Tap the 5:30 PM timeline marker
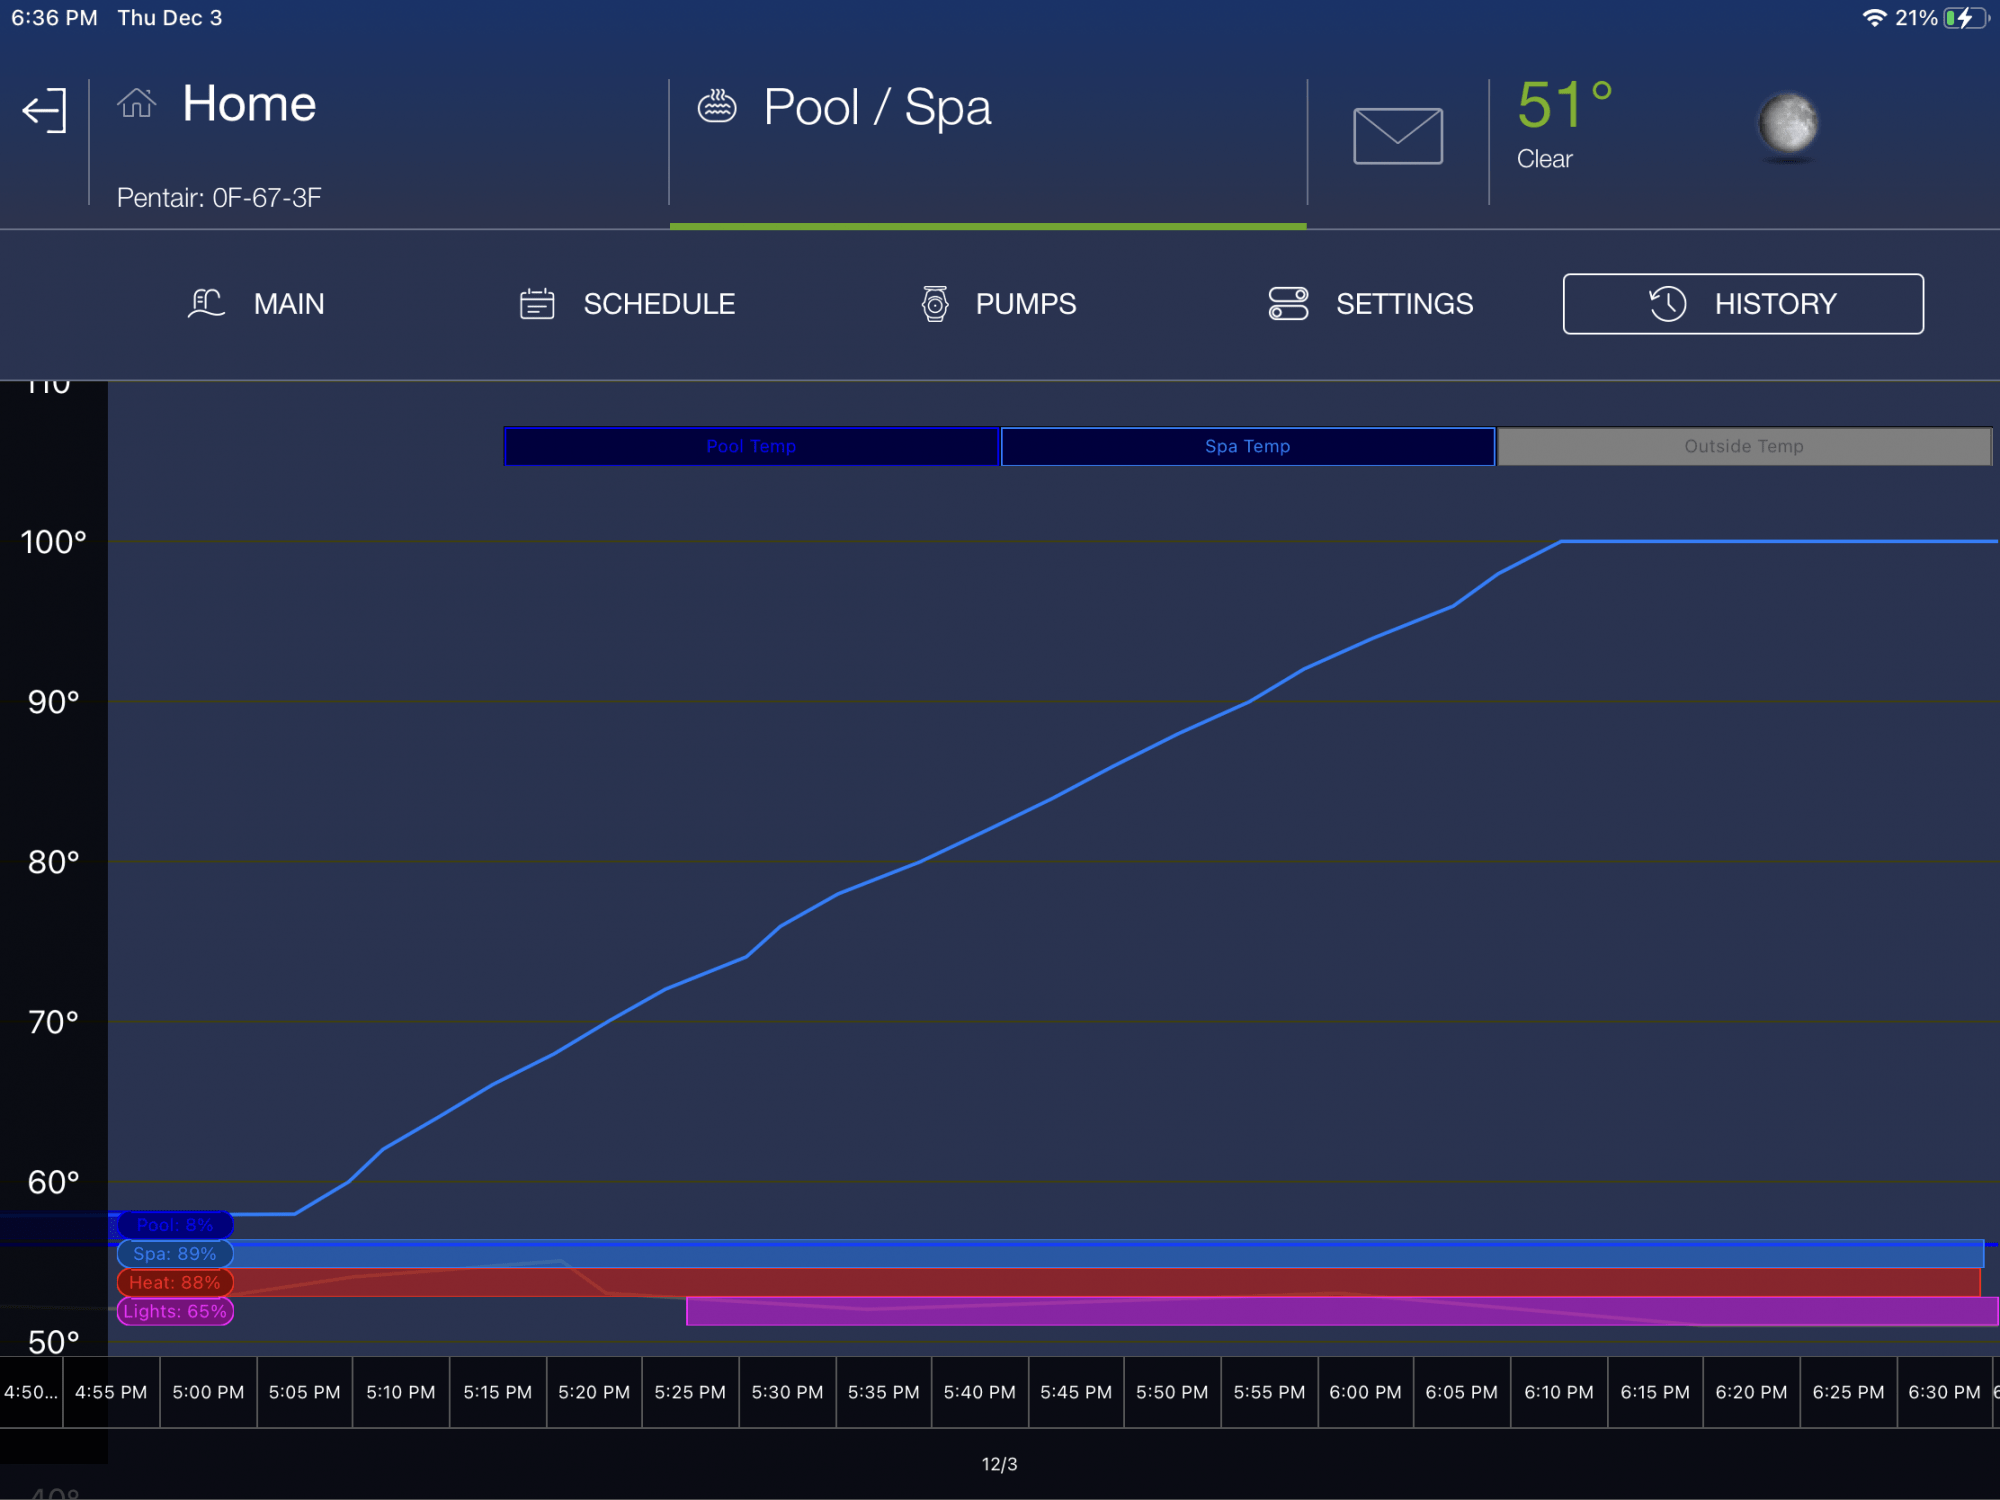This screenshot has height=1500, width=2000. pos(787,1392)
